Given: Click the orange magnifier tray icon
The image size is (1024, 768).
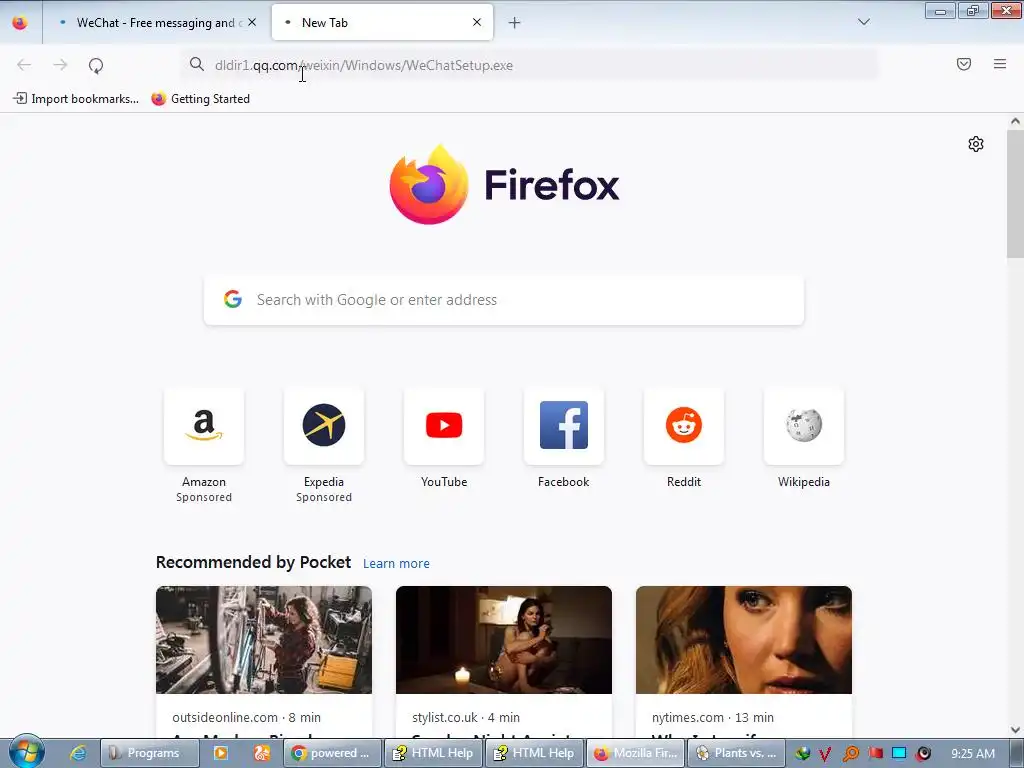Looking at the screenshot, I should click(850, 754).
